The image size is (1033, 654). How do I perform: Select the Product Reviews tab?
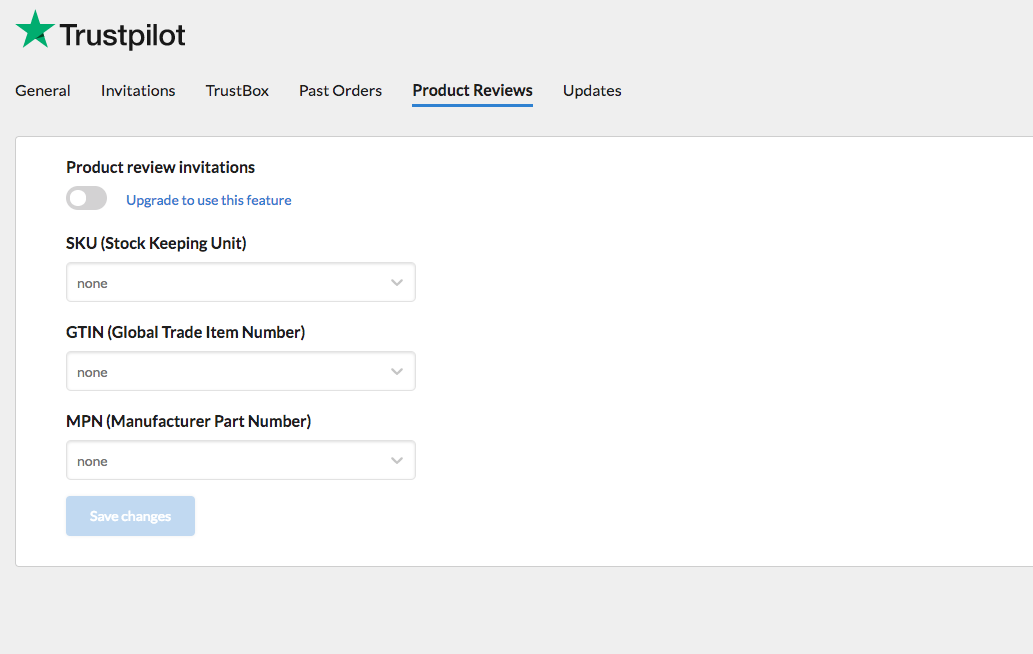click(472, 90)
